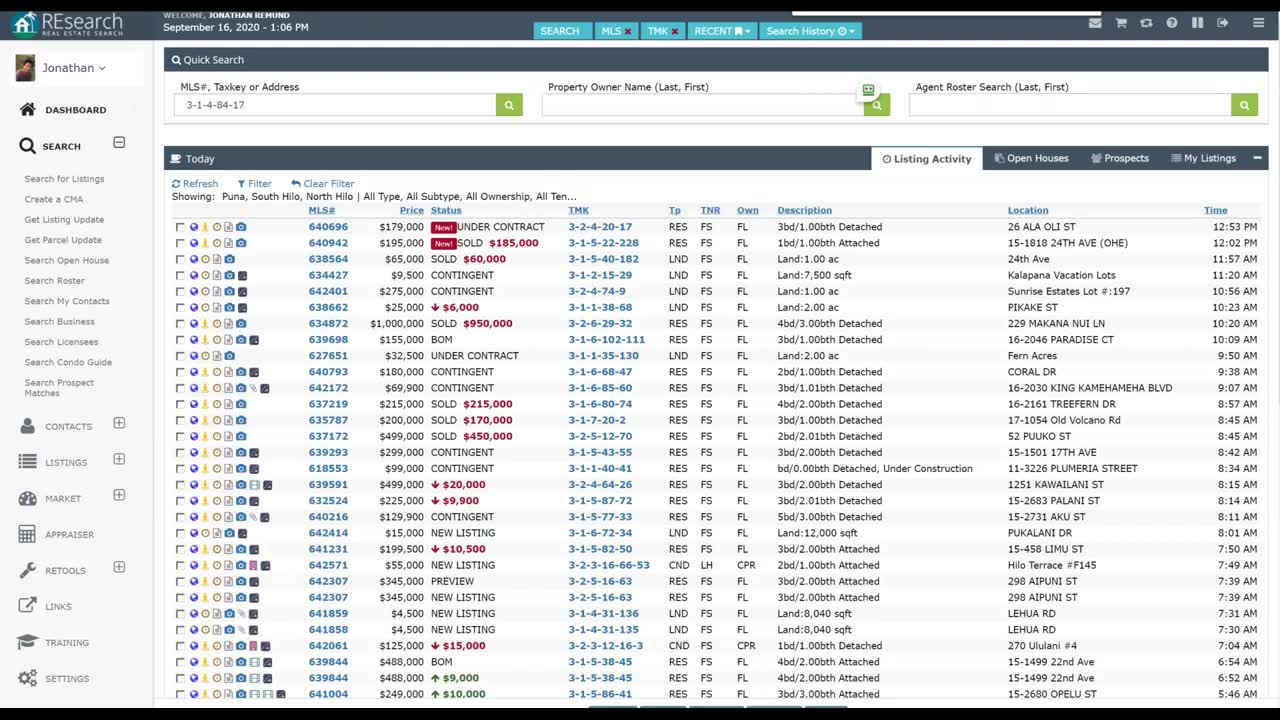Click the shopping cart icon
This screenshot has width=1280, height=720.
point(1121,23)
